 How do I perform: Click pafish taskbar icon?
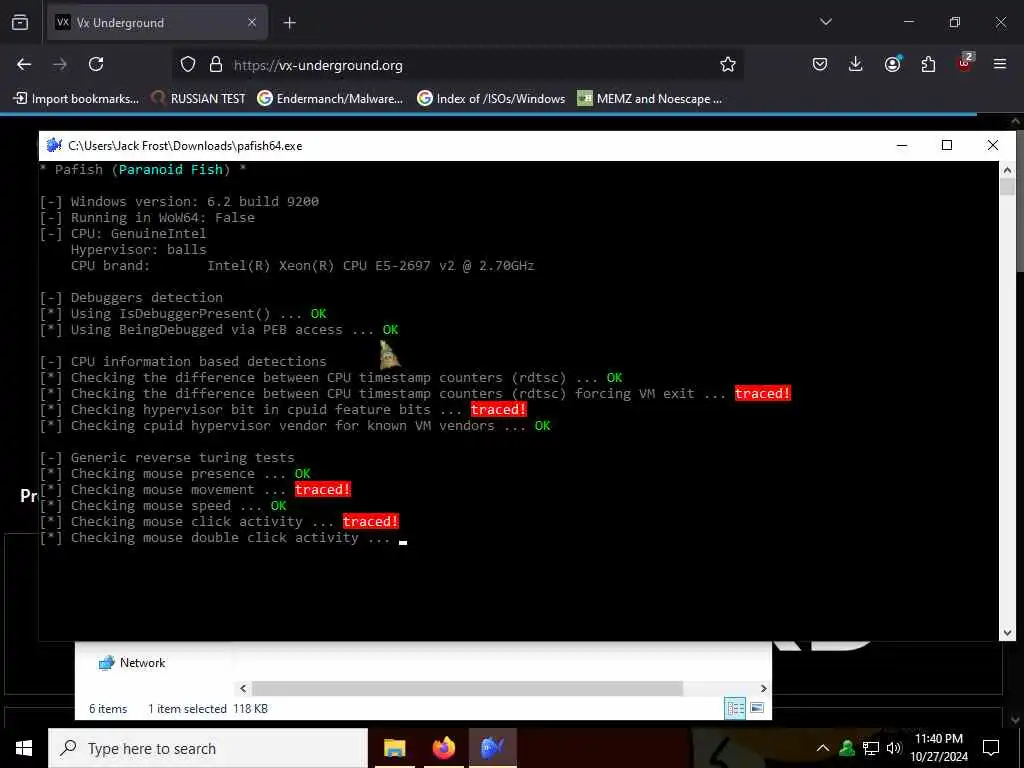click(492, 748)
